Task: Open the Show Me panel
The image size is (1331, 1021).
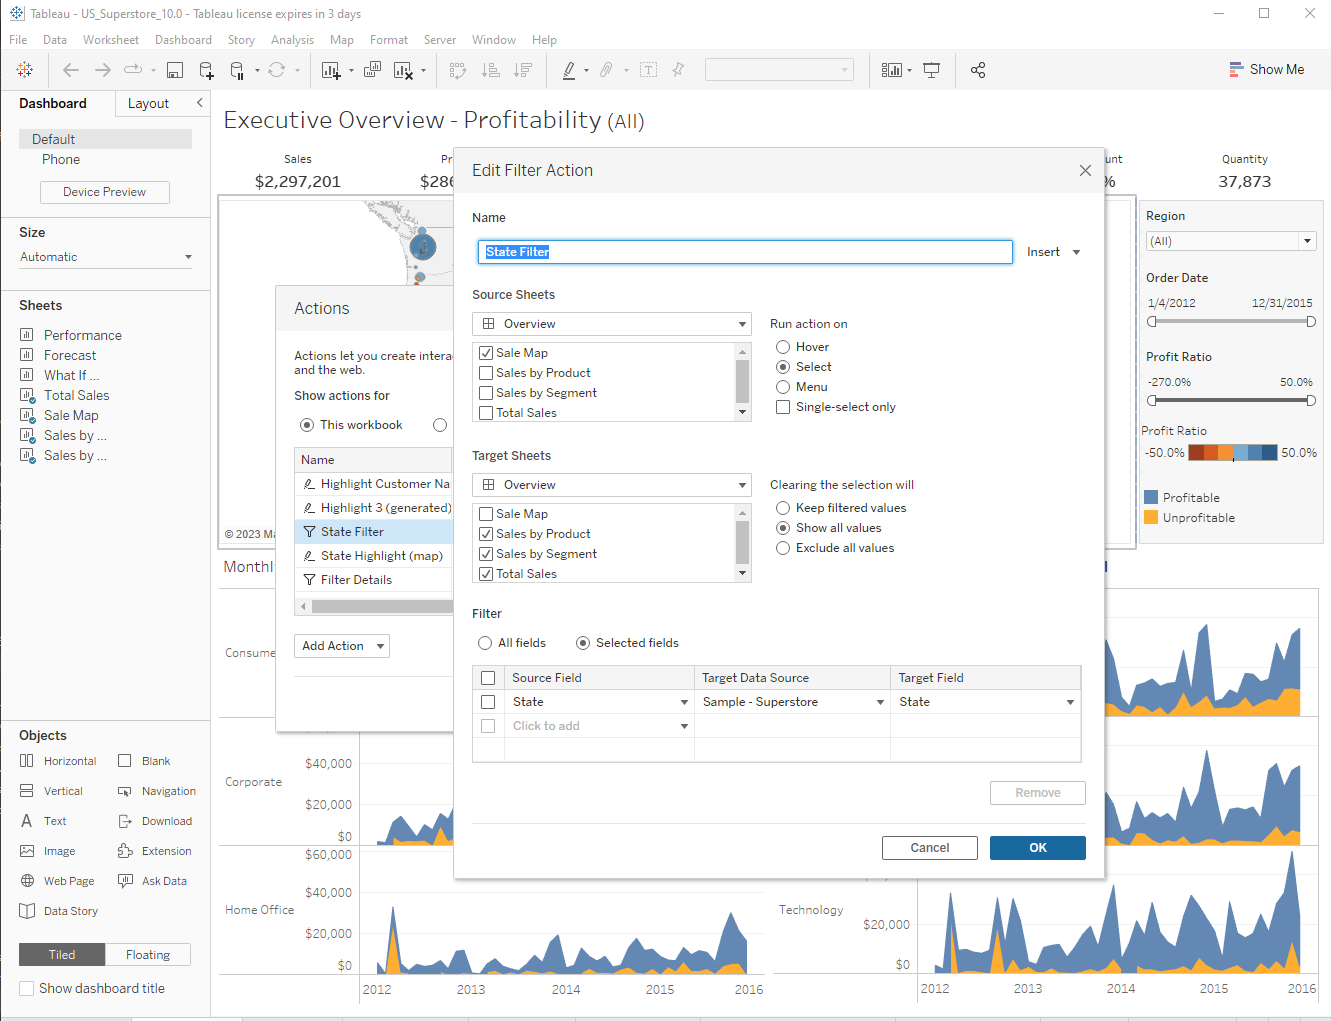Action: pos(1267,69)
